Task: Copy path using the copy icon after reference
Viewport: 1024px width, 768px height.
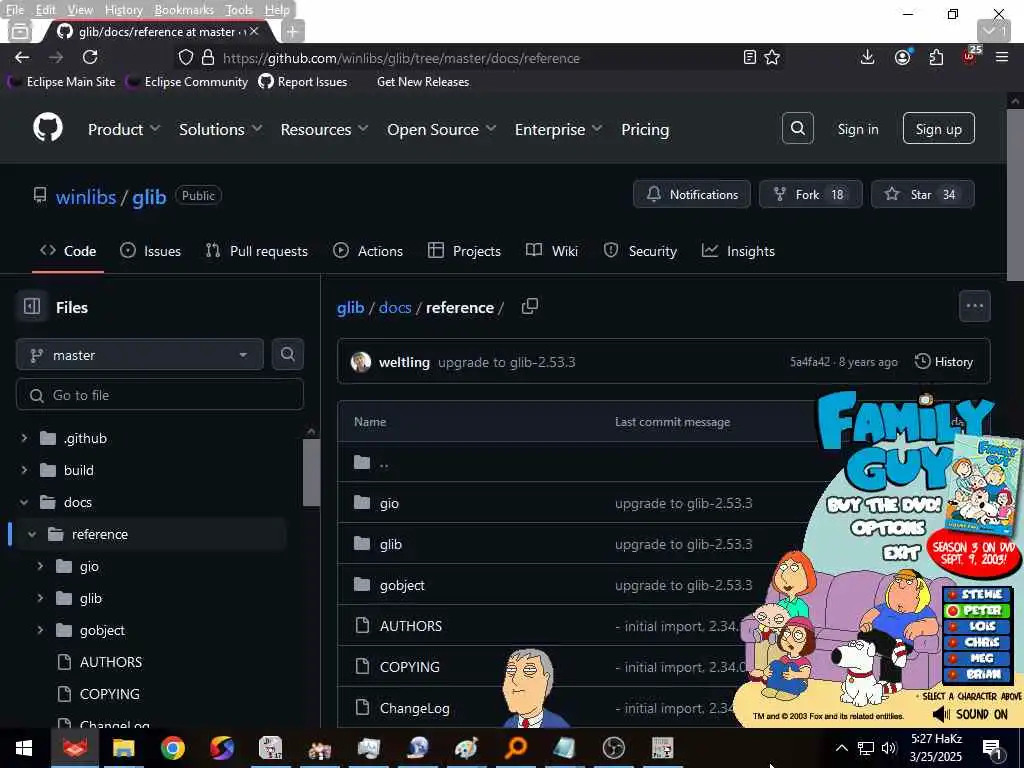Action: click(530, 306)
